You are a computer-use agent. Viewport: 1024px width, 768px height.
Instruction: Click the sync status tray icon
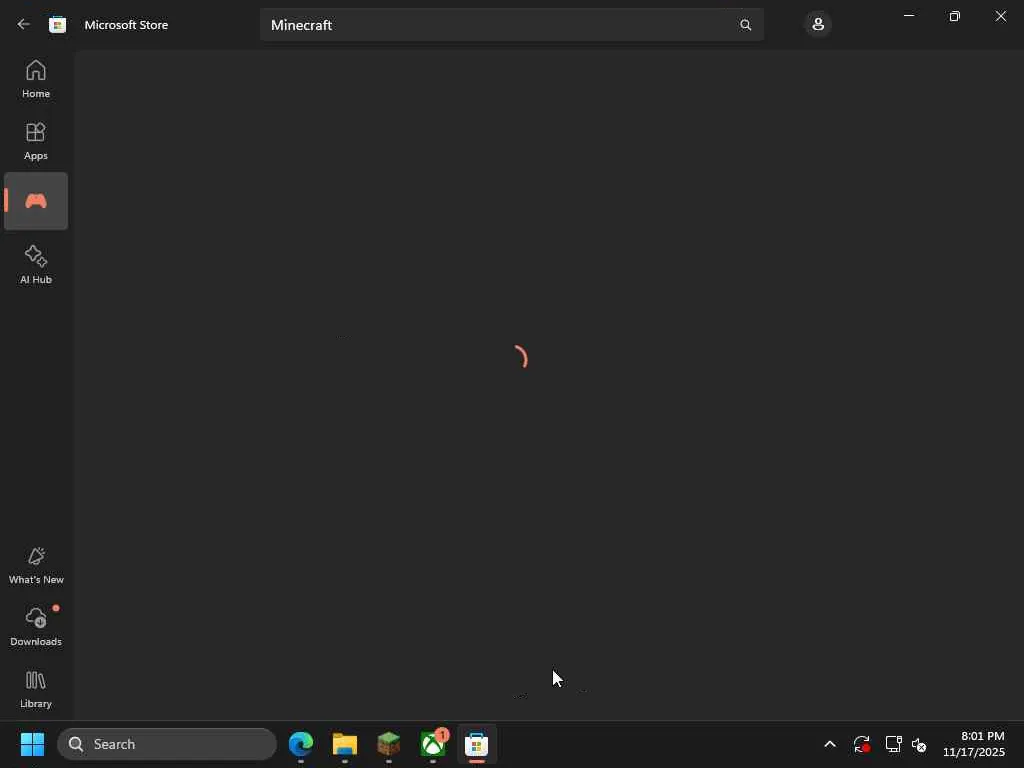(861, 744)
